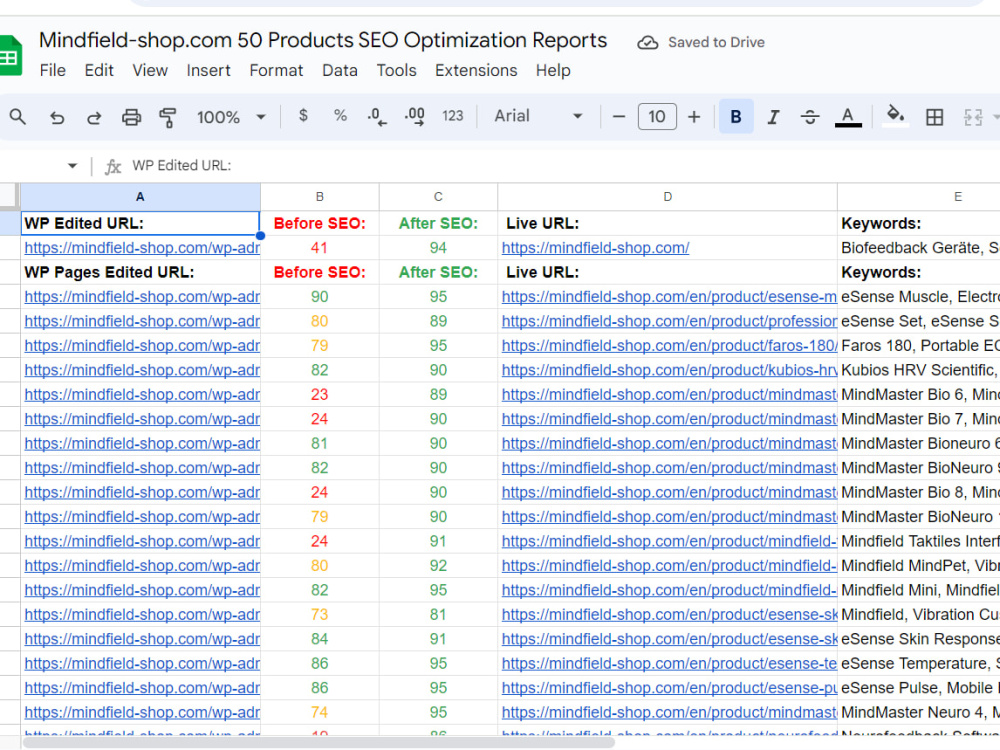The image size is (1000, 750).
Task: Open the borders grid tool
Action: pyautogui.click(x=934, y=117)
